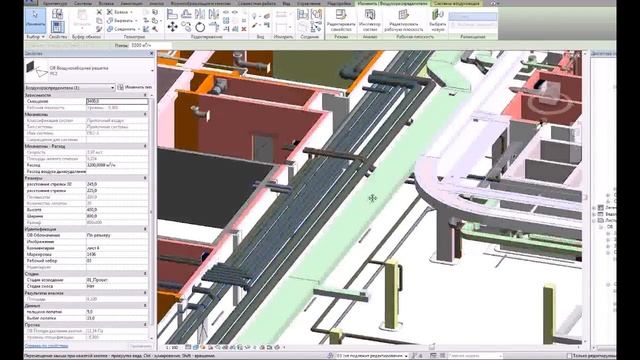Click the Align tool icon

coord(172,14)
